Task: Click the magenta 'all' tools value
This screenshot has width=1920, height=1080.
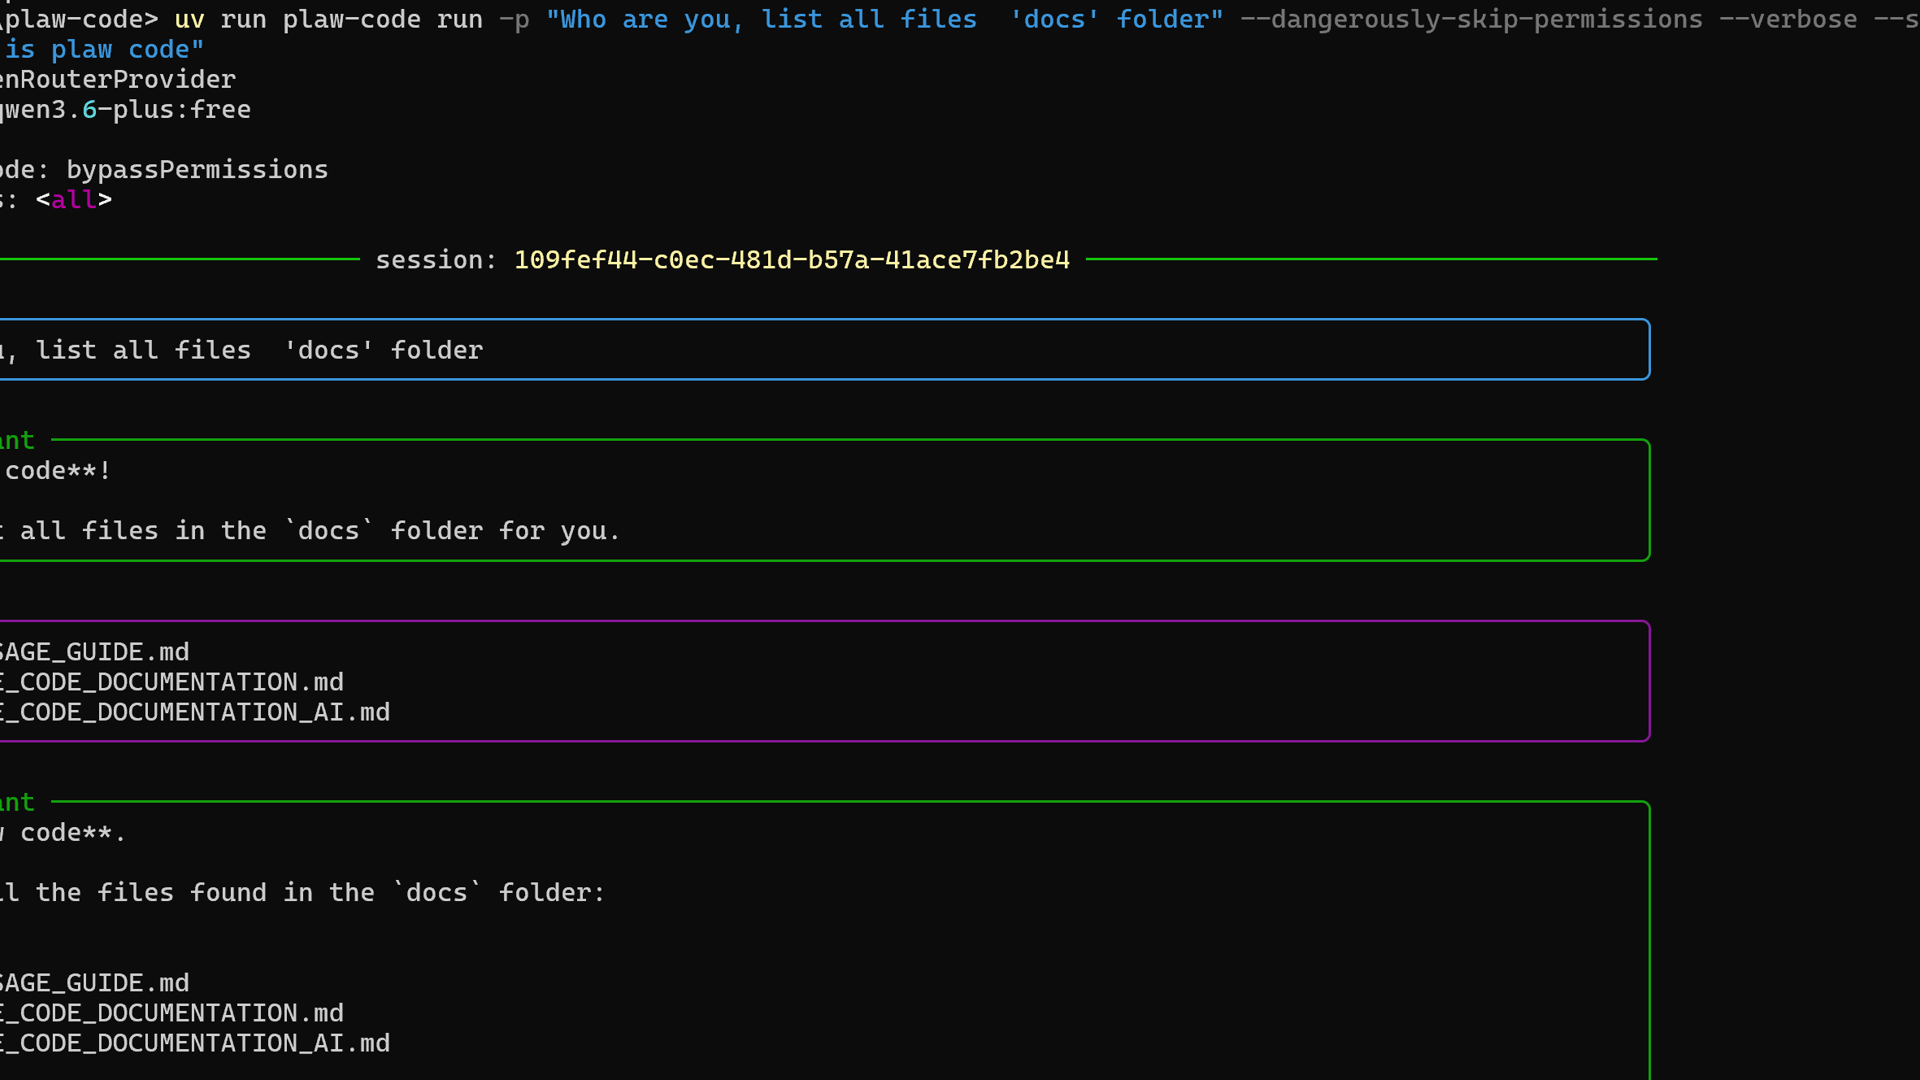Action: point(73,200)
